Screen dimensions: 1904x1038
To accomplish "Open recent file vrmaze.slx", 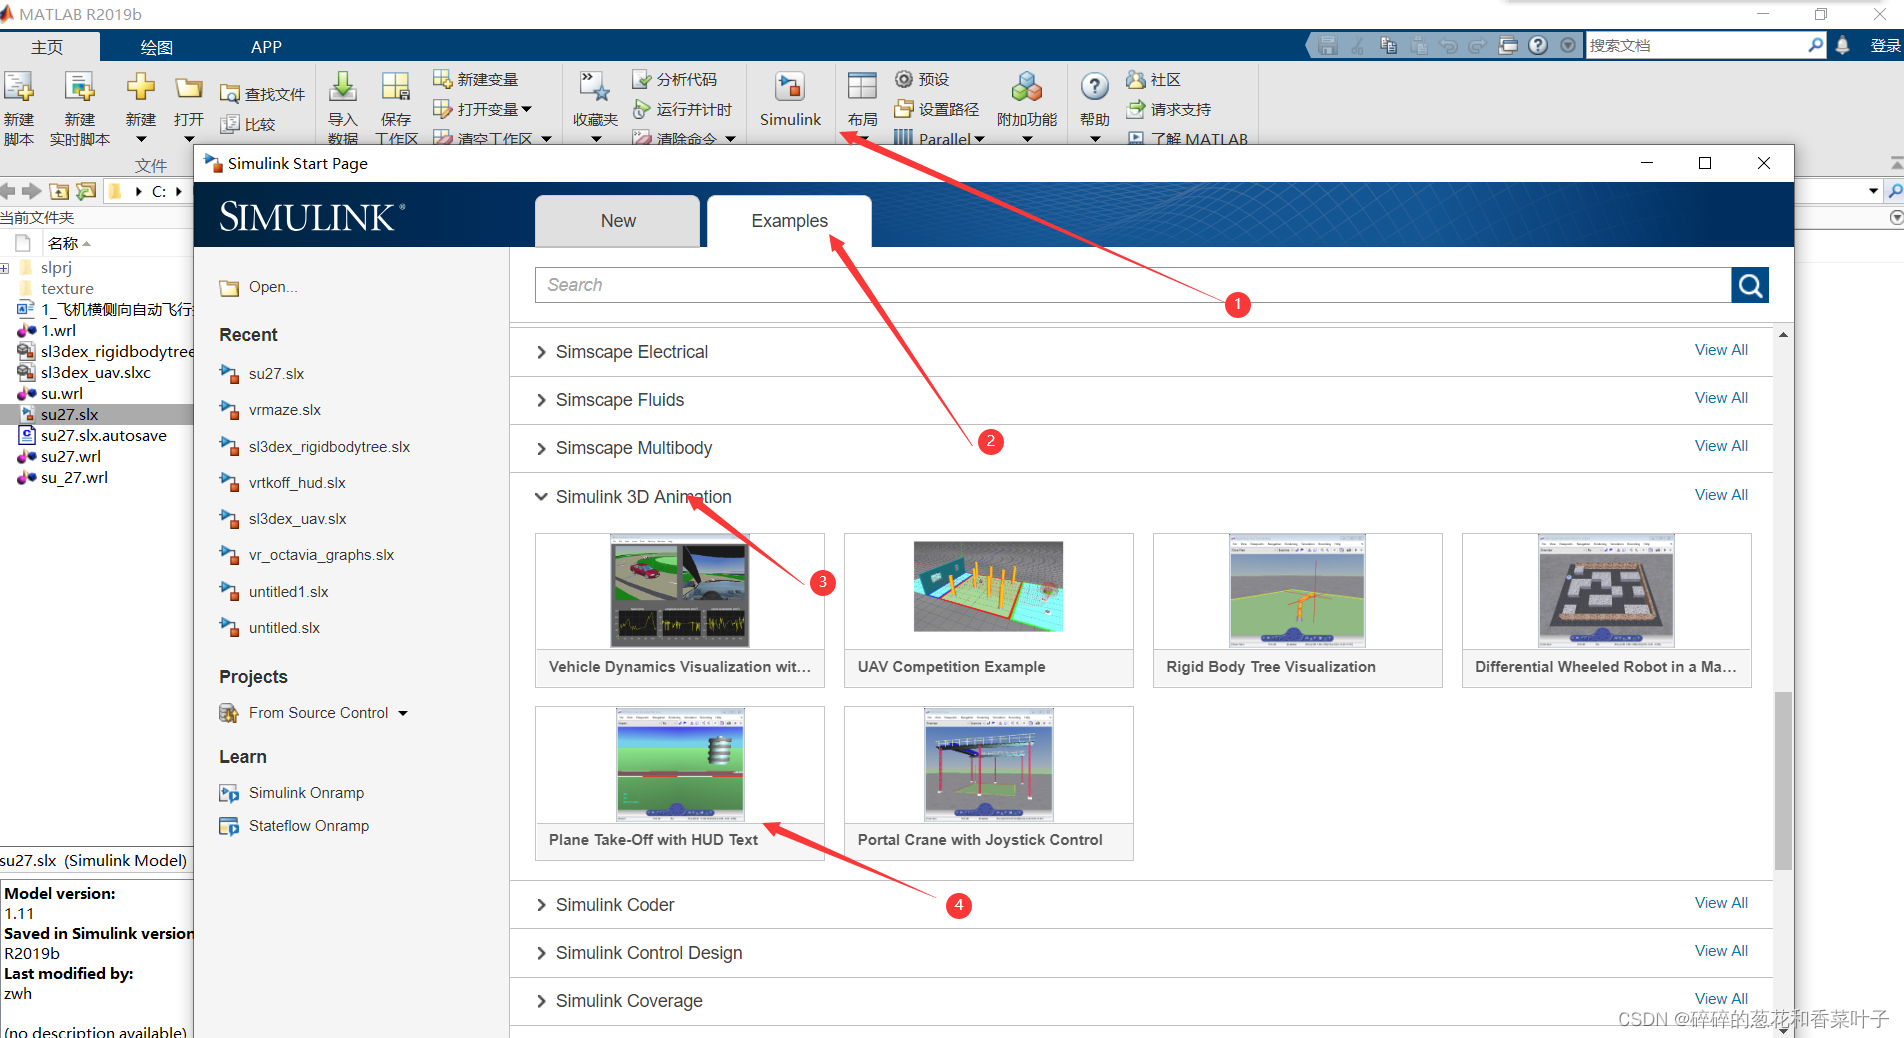I will tap(271, 410).
